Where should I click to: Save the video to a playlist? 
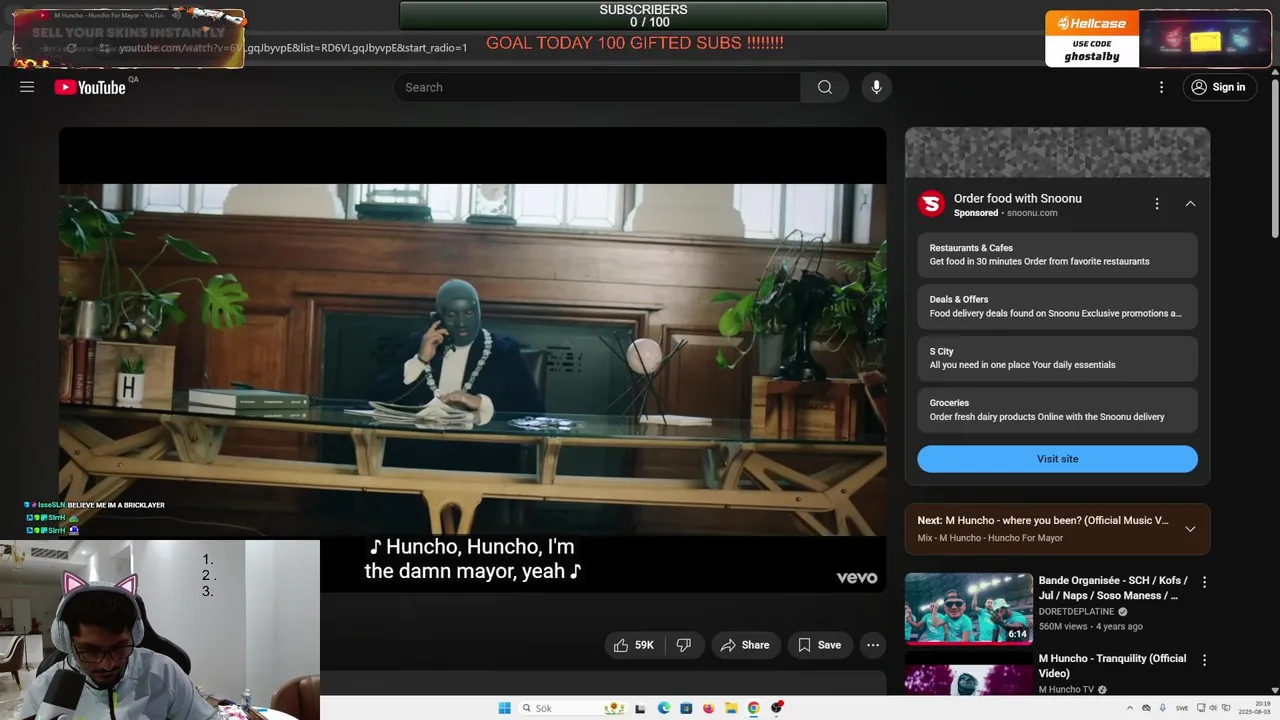click(819, 645)
